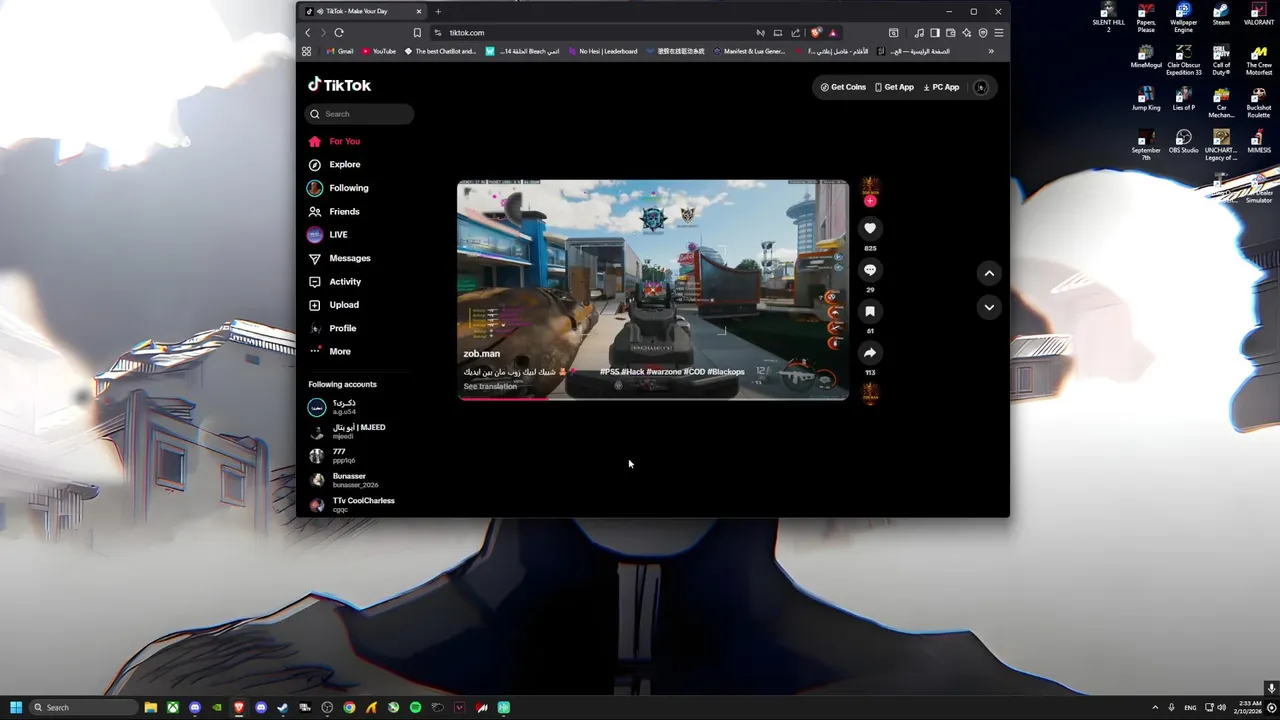Go to the next video
This screenshot has width=1280, height=720.
[989, 307]
